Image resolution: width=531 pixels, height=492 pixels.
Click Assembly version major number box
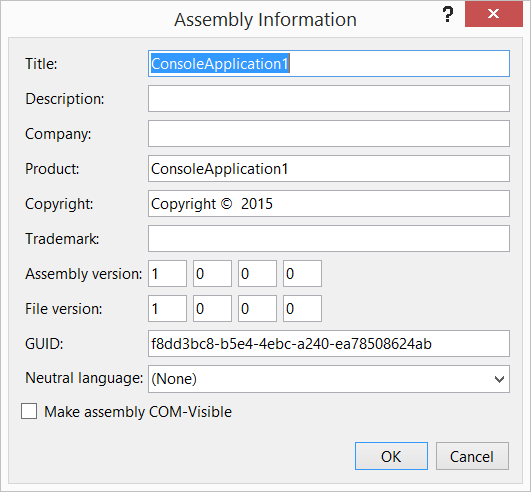[x=167, y=274]
